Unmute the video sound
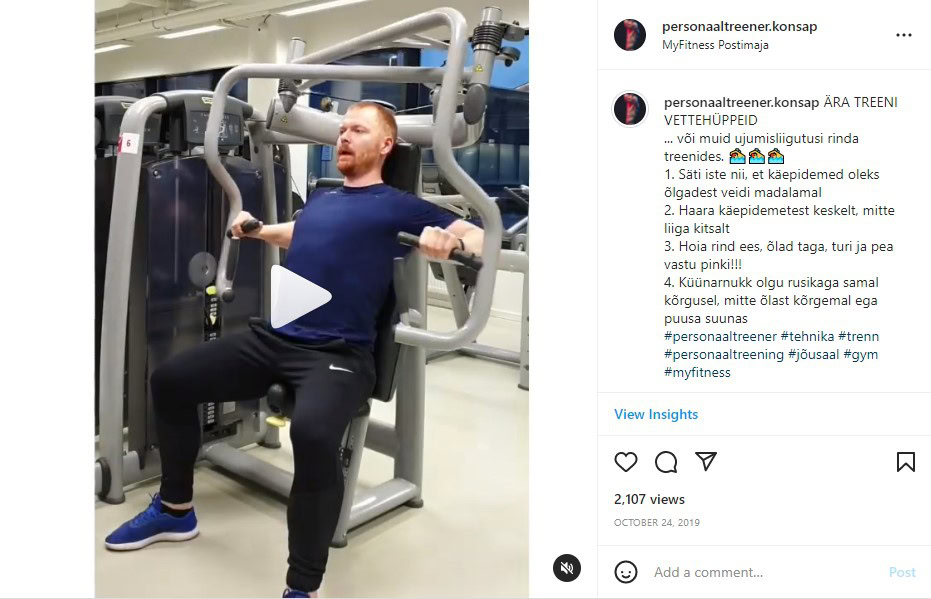Viewport: 931px width, 599px height. click(x=567, y=568)
